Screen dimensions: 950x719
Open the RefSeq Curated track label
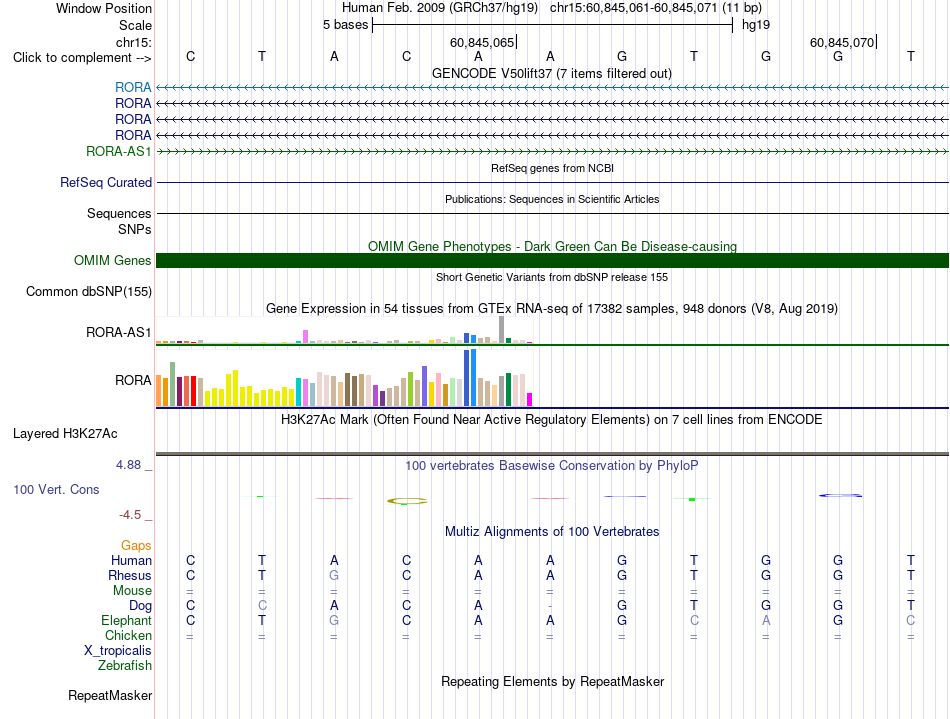tap(106, 182)
